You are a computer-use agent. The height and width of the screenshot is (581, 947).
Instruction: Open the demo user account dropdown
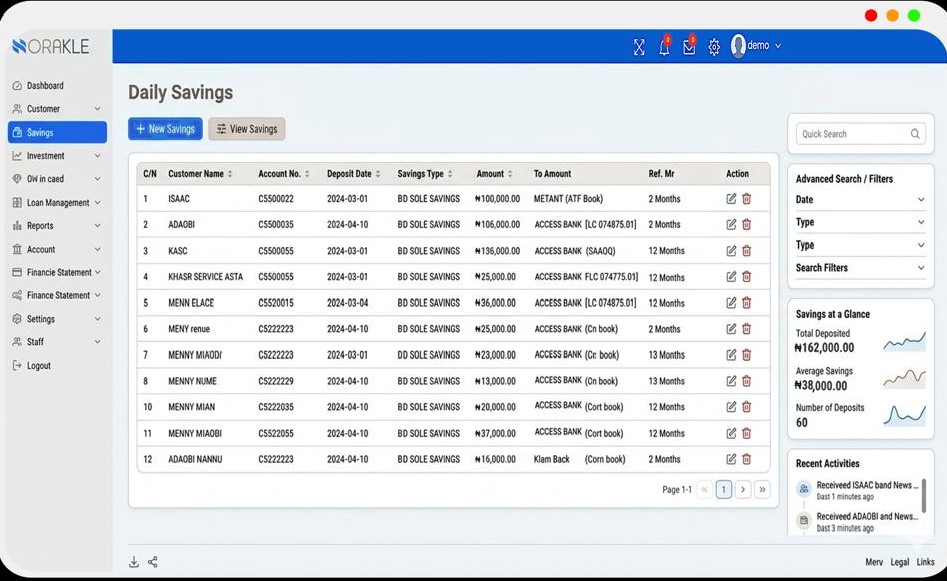[x=756, y=46]
